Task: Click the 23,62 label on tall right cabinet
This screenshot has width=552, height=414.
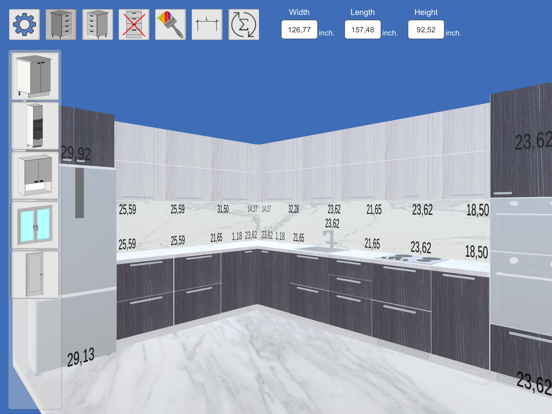Action: [533, 141]
